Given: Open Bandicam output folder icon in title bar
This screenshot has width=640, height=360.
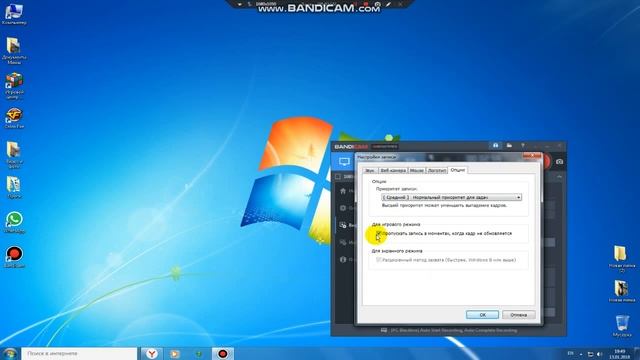Looking at the screenshot, I should pyautogui.click(x=509, y=145).
